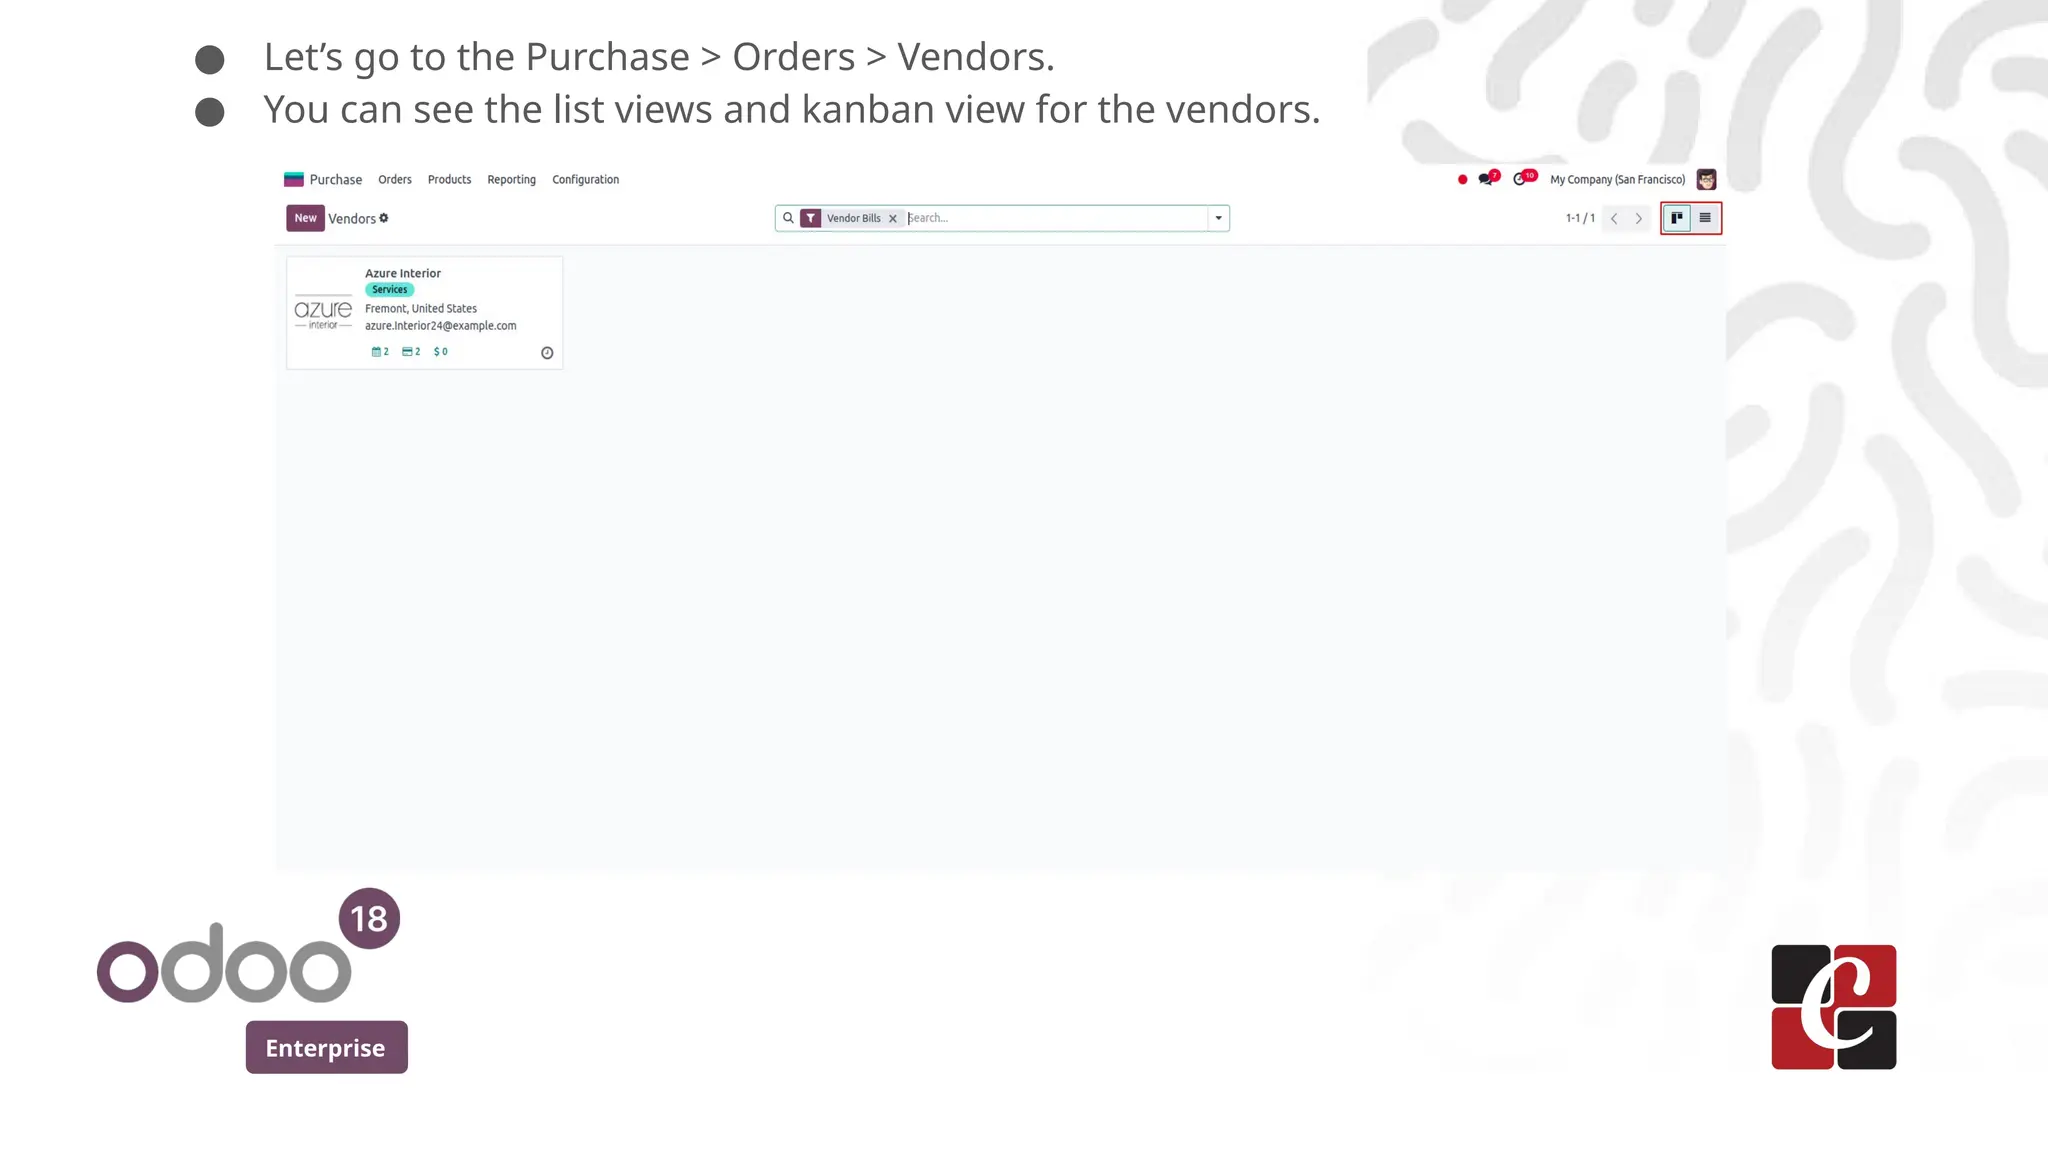Click the search magnifier icon

click(788, 218)
